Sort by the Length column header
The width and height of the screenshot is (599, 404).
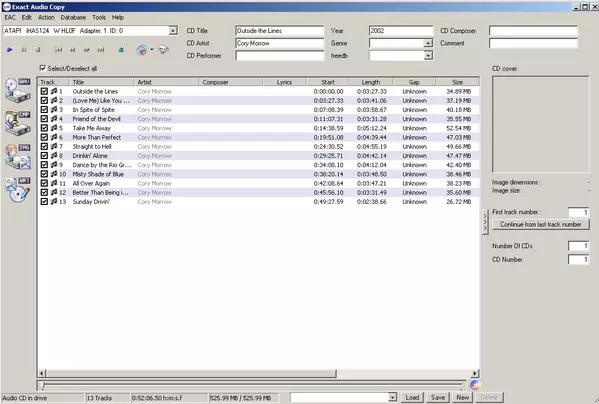[x=371, y=82]
